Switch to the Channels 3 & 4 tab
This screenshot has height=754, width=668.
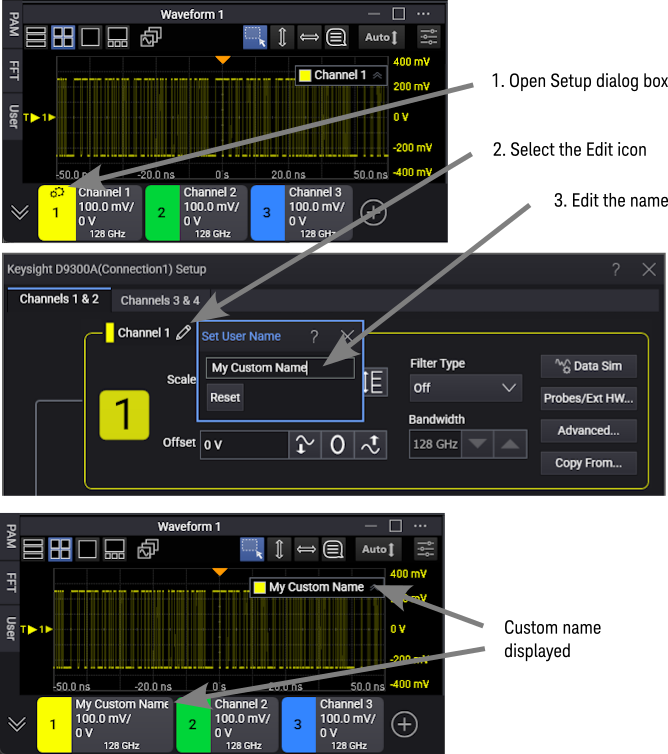(160, 300)
